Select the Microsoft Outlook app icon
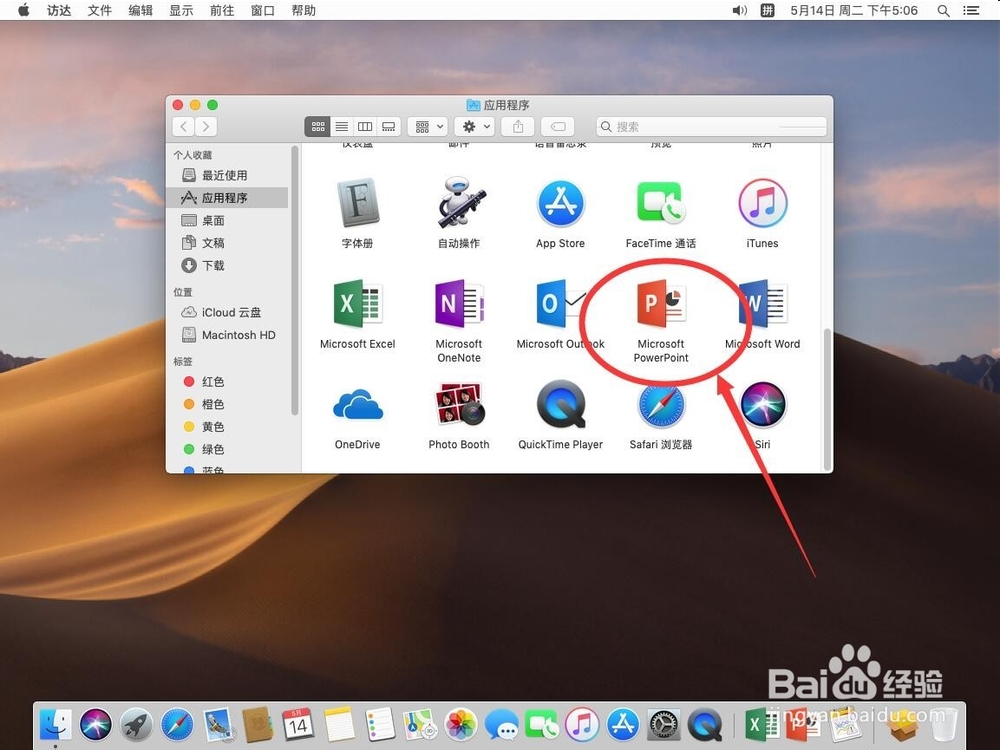1000x750 pixels. [x=560, y=304]
